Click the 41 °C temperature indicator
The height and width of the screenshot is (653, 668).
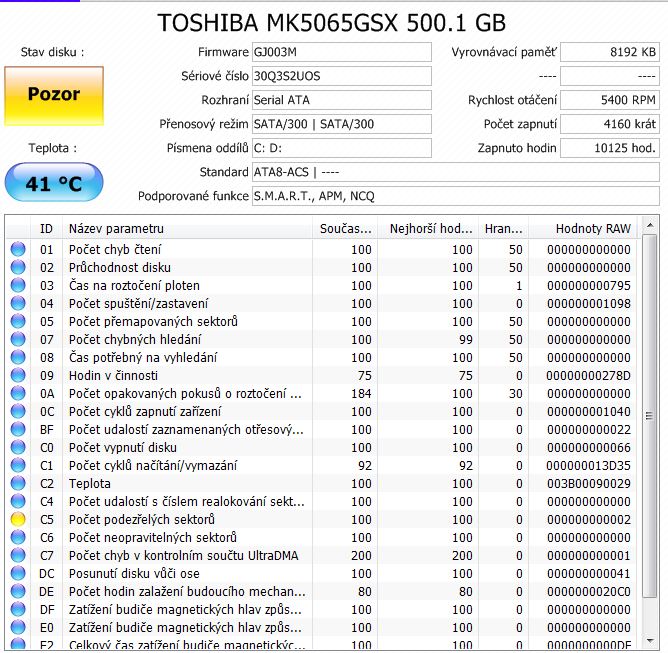53,184
